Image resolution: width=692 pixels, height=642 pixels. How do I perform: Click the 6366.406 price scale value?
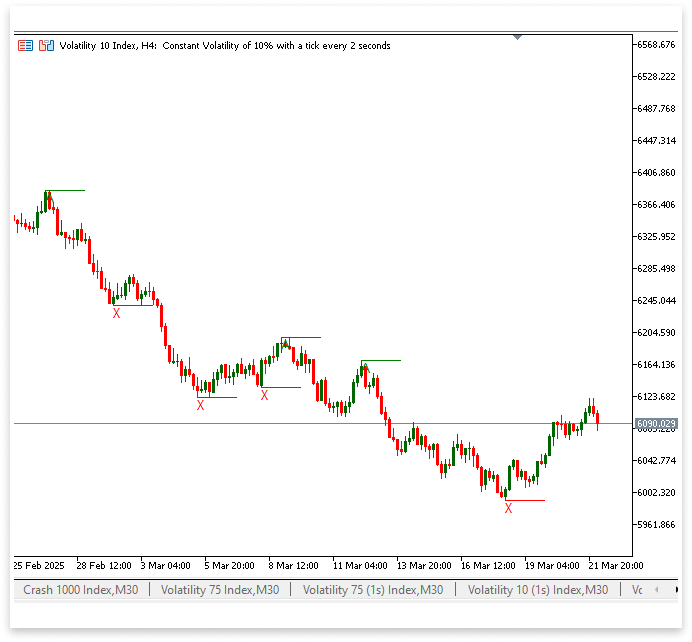coord(656,205)
